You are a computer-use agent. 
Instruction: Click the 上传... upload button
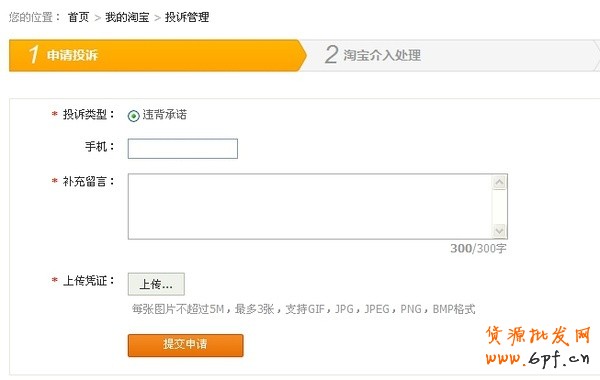[156, 284]
